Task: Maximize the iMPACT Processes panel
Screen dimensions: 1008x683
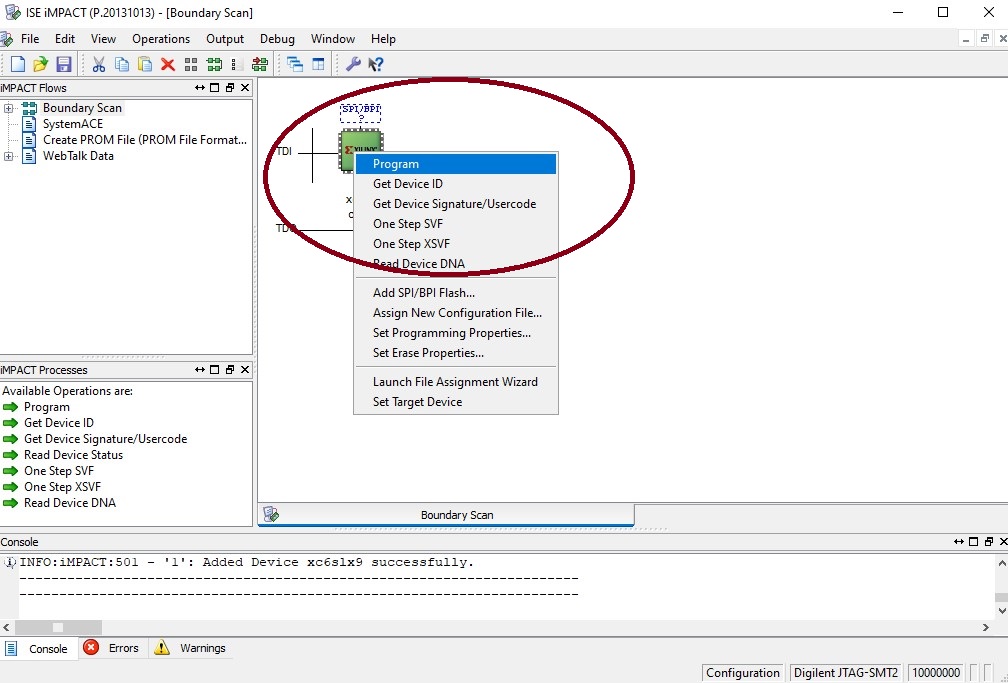Action: pyautogui.click(x=215, y=370)
